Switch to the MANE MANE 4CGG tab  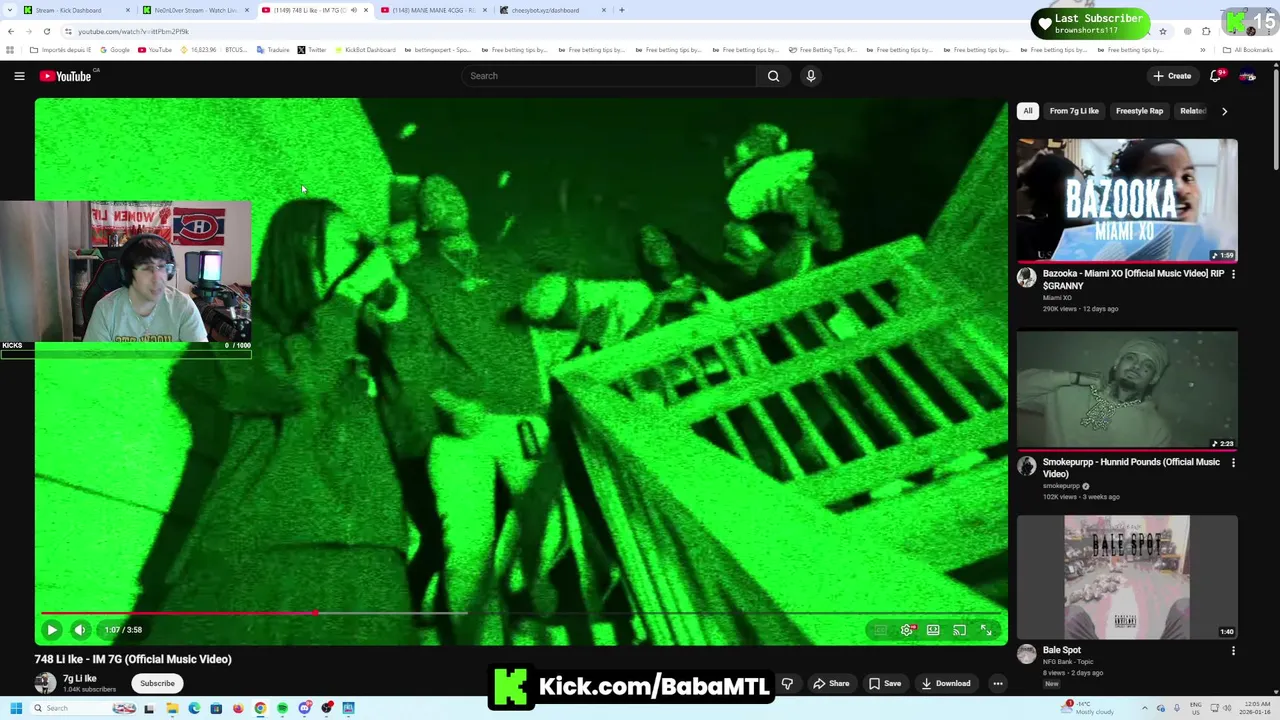pos(434,10)
